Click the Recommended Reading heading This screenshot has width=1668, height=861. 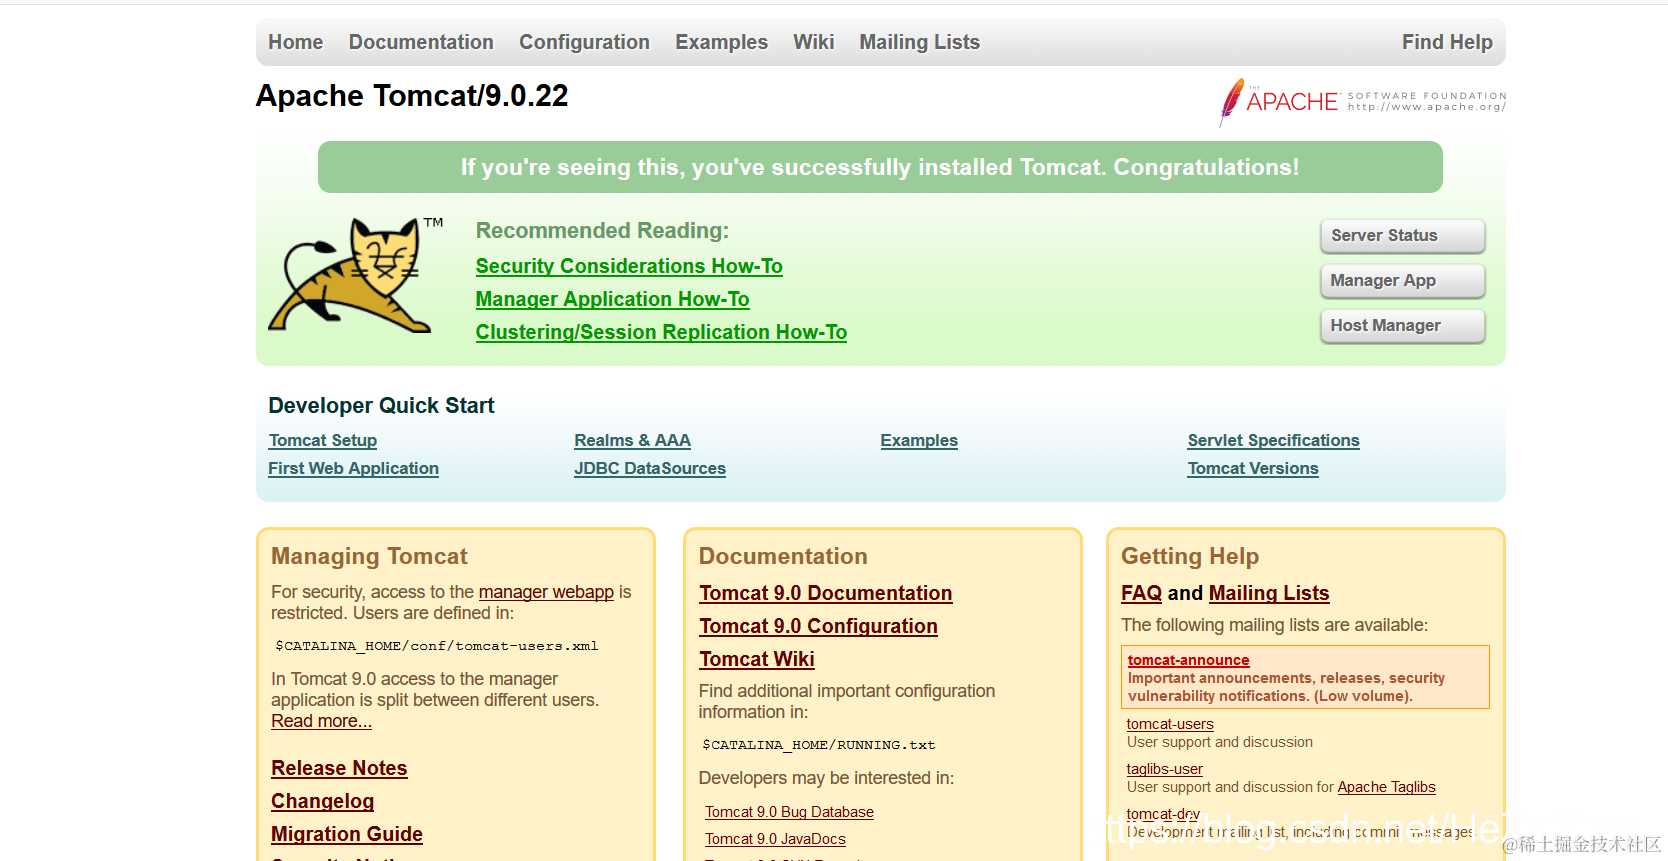602,230
